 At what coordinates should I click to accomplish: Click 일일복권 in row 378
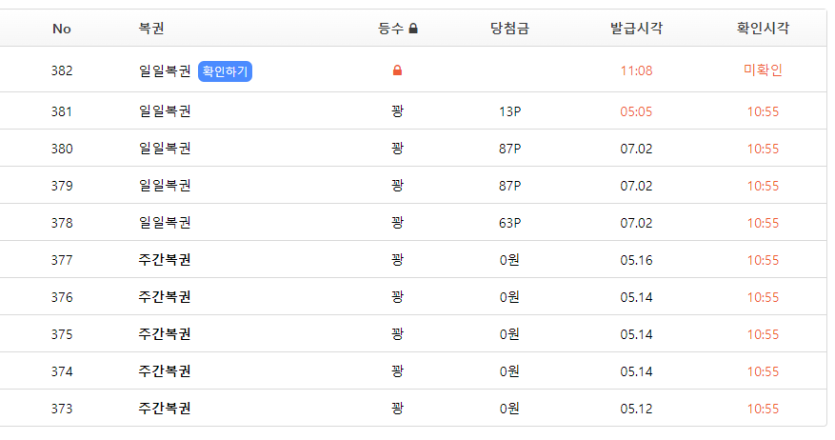pyautogui.click(x=165, y=223)
